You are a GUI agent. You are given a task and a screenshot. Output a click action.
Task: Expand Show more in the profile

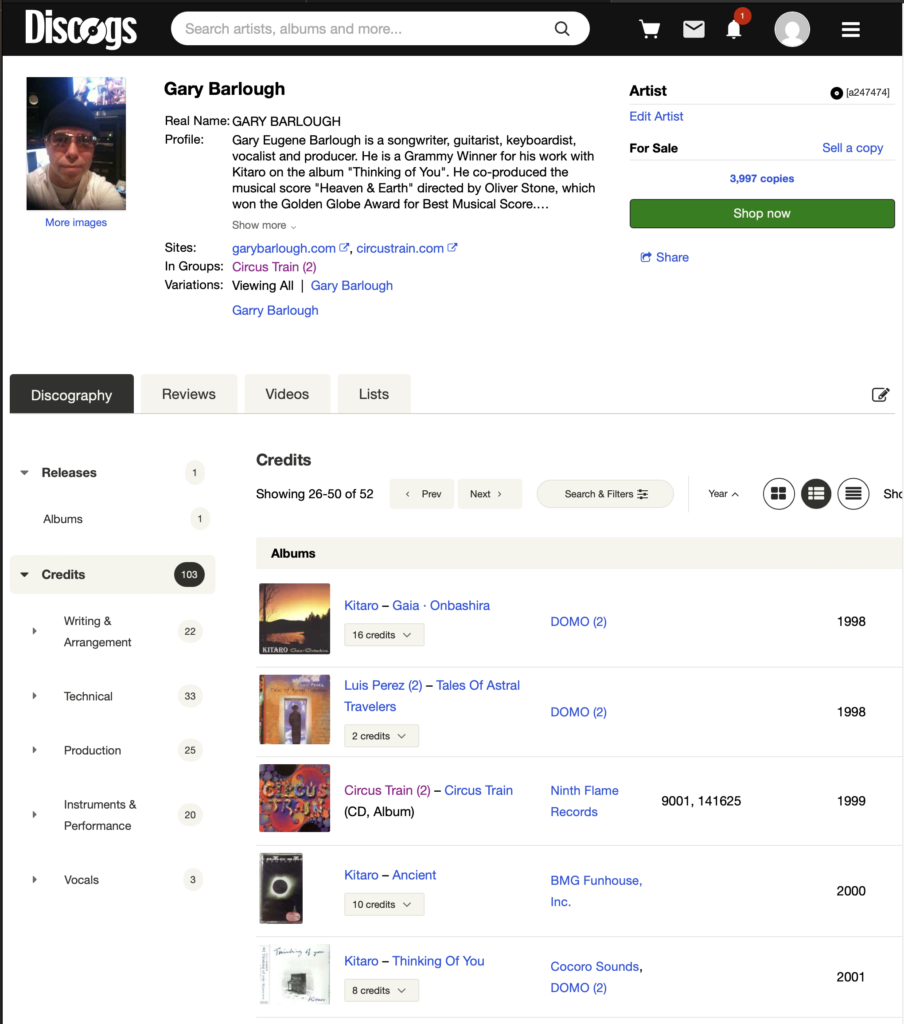pos(264,226)
